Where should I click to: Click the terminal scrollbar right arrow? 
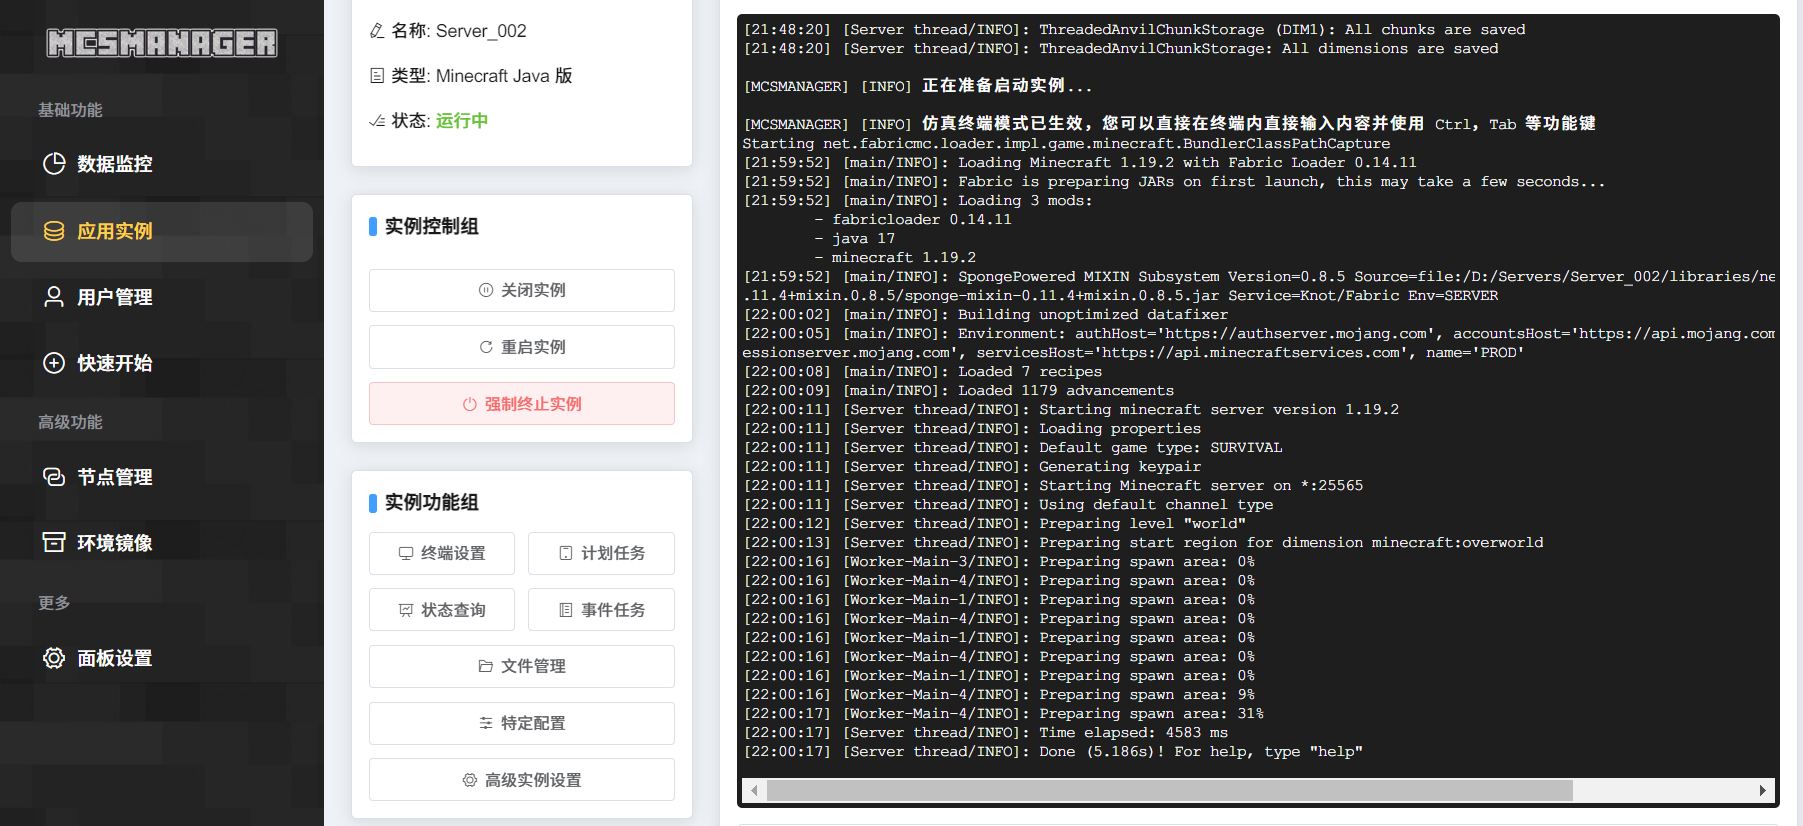1763,791
